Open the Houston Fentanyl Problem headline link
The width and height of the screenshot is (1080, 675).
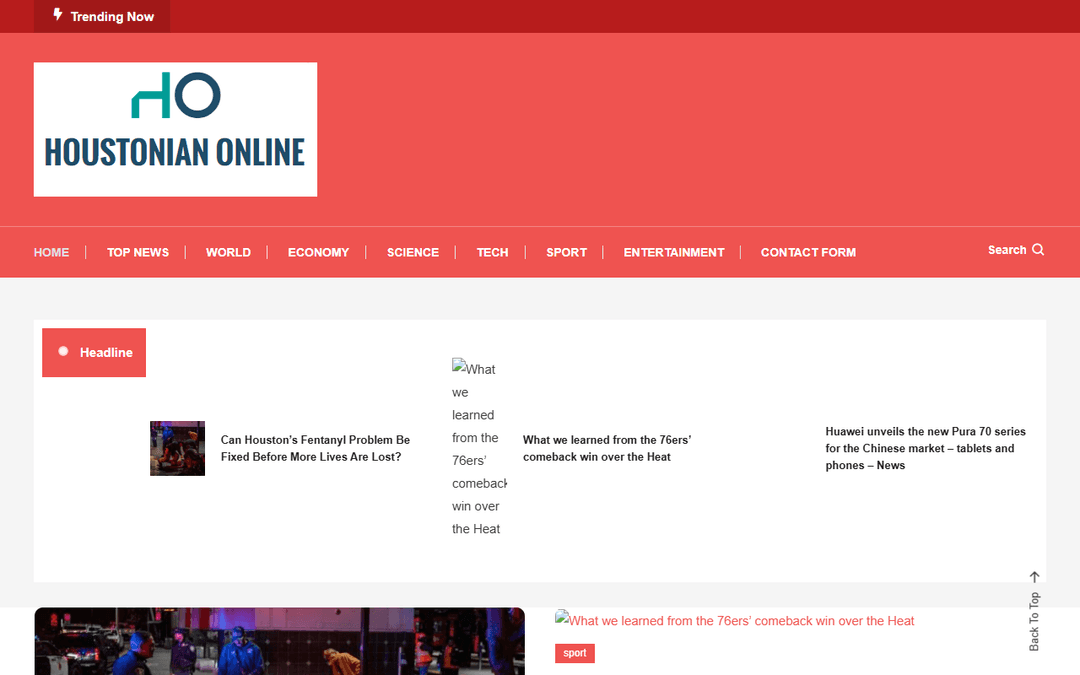[x=315, y=448]
